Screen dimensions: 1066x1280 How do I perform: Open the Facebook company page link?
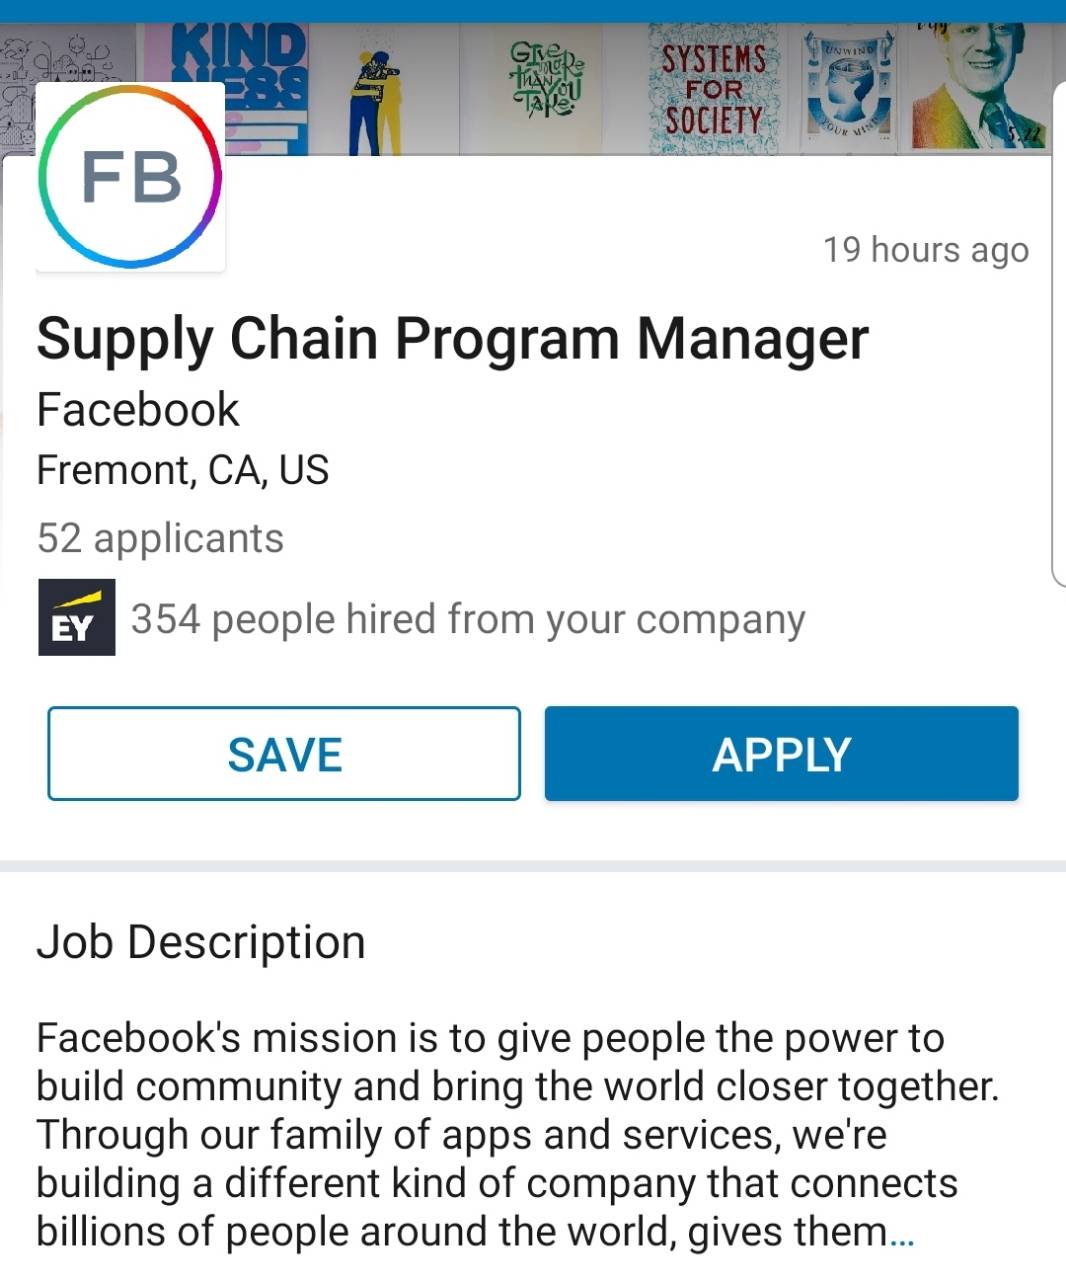pos(138,410)
